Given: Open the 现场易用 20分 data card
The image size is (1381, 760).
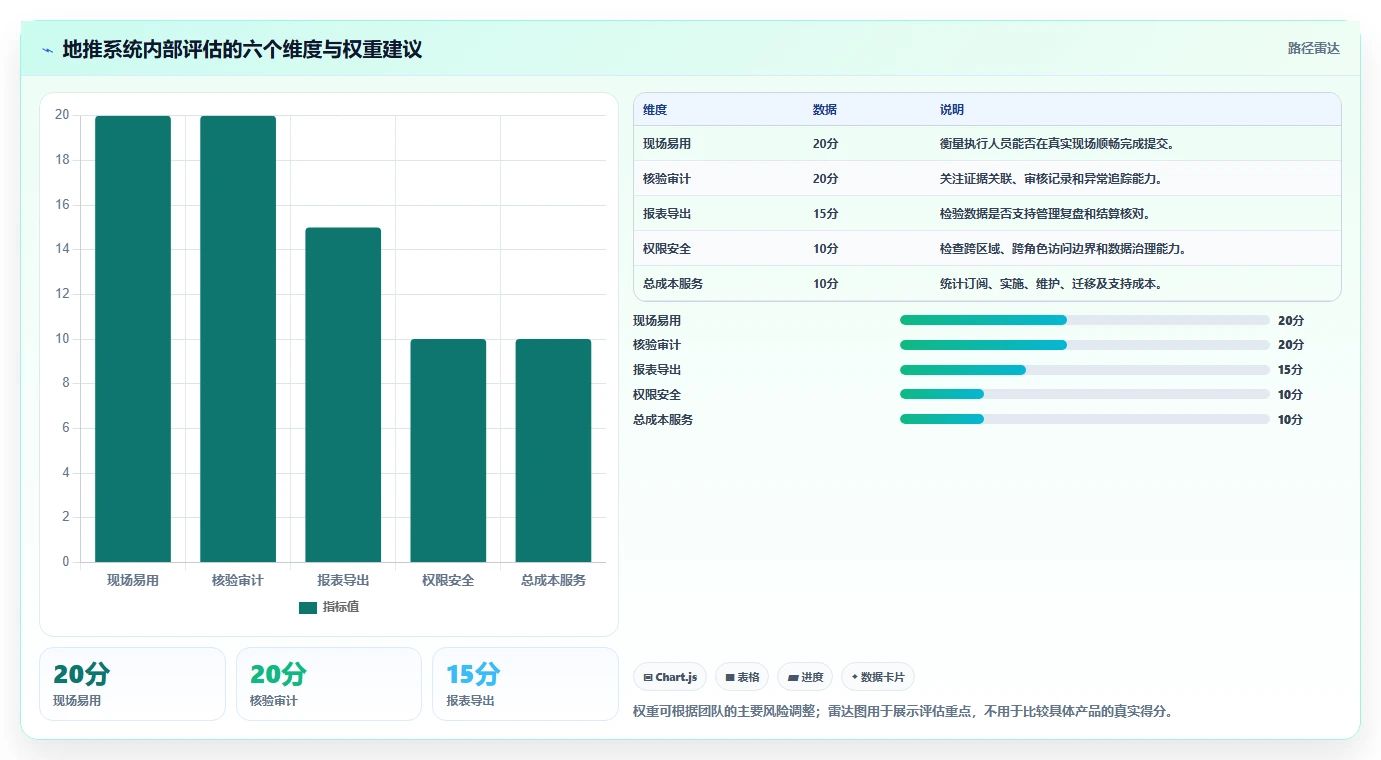Looking at the screenshot, I should (x=132, y=684).
